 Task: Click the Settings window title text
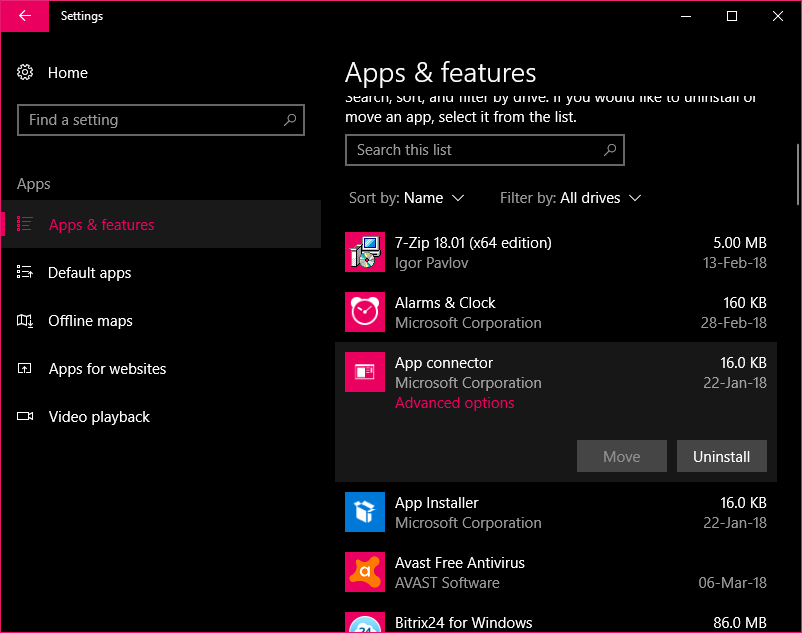pyautogui.click(x=82, y=16)
